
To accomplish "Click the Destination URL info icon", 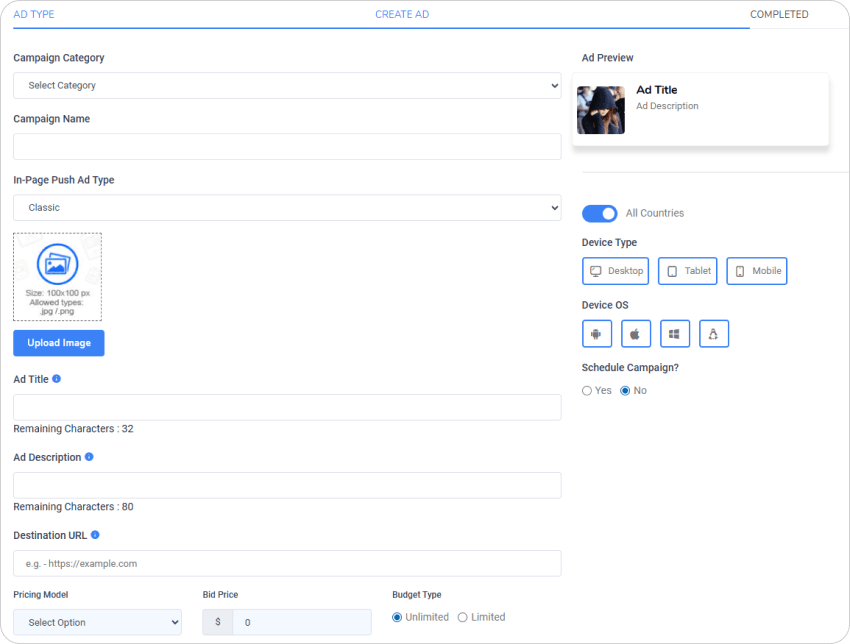I will tap(95, 535).
